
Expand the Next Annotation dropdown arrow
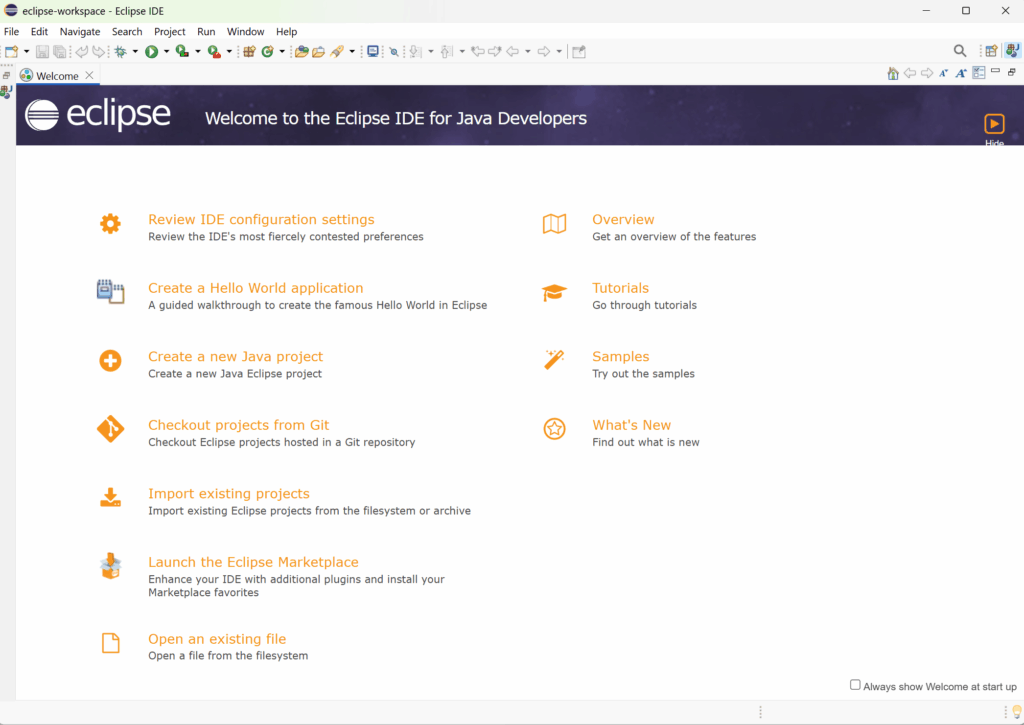(x=430, y=52)
